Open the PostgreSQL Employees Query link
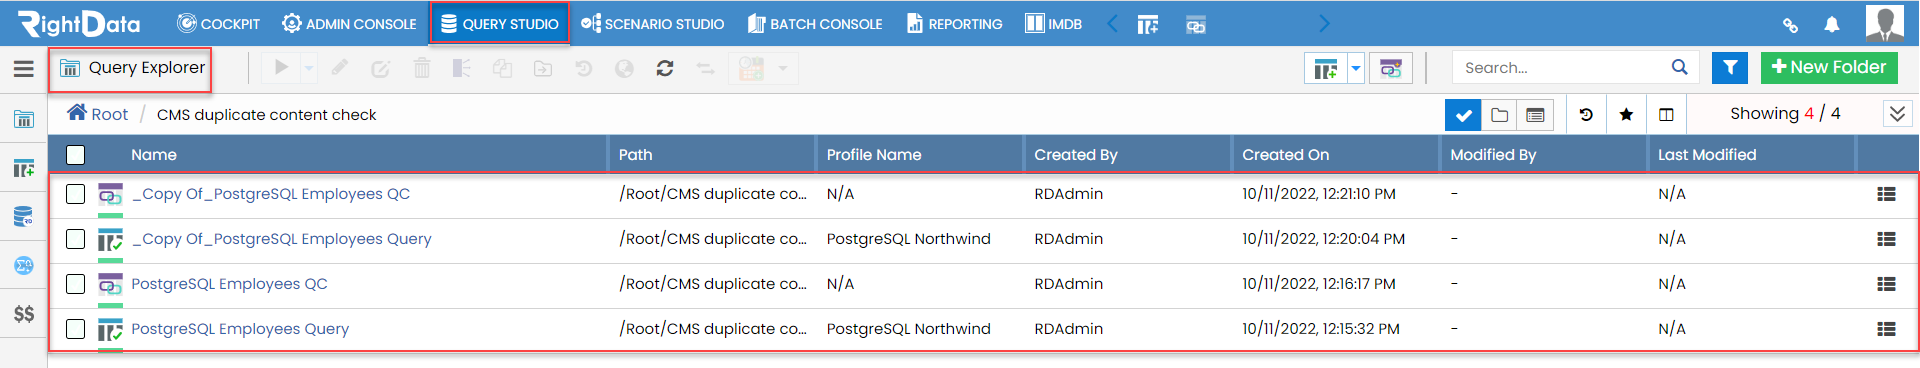The image size is (1920, 368). tap(240, 329)
